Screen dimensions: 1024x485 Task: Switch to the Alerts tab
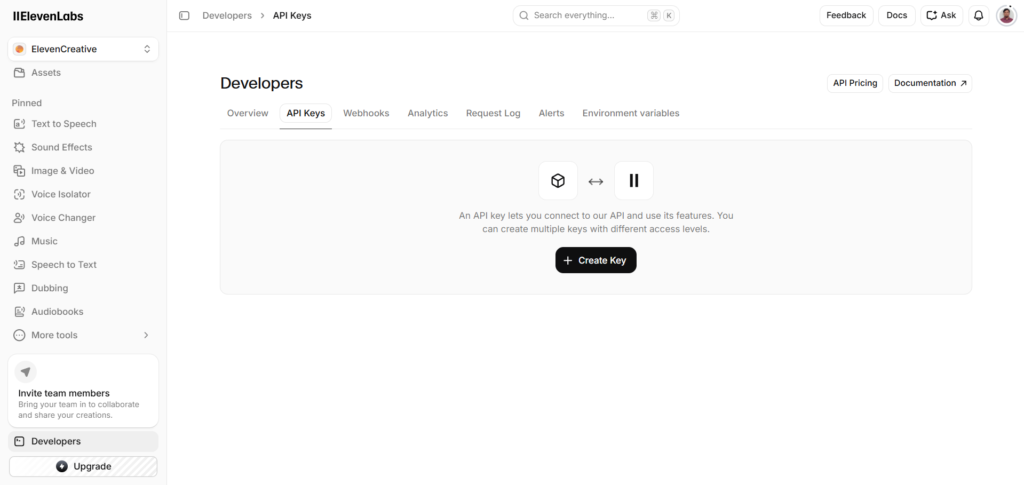tap(551, 113)
